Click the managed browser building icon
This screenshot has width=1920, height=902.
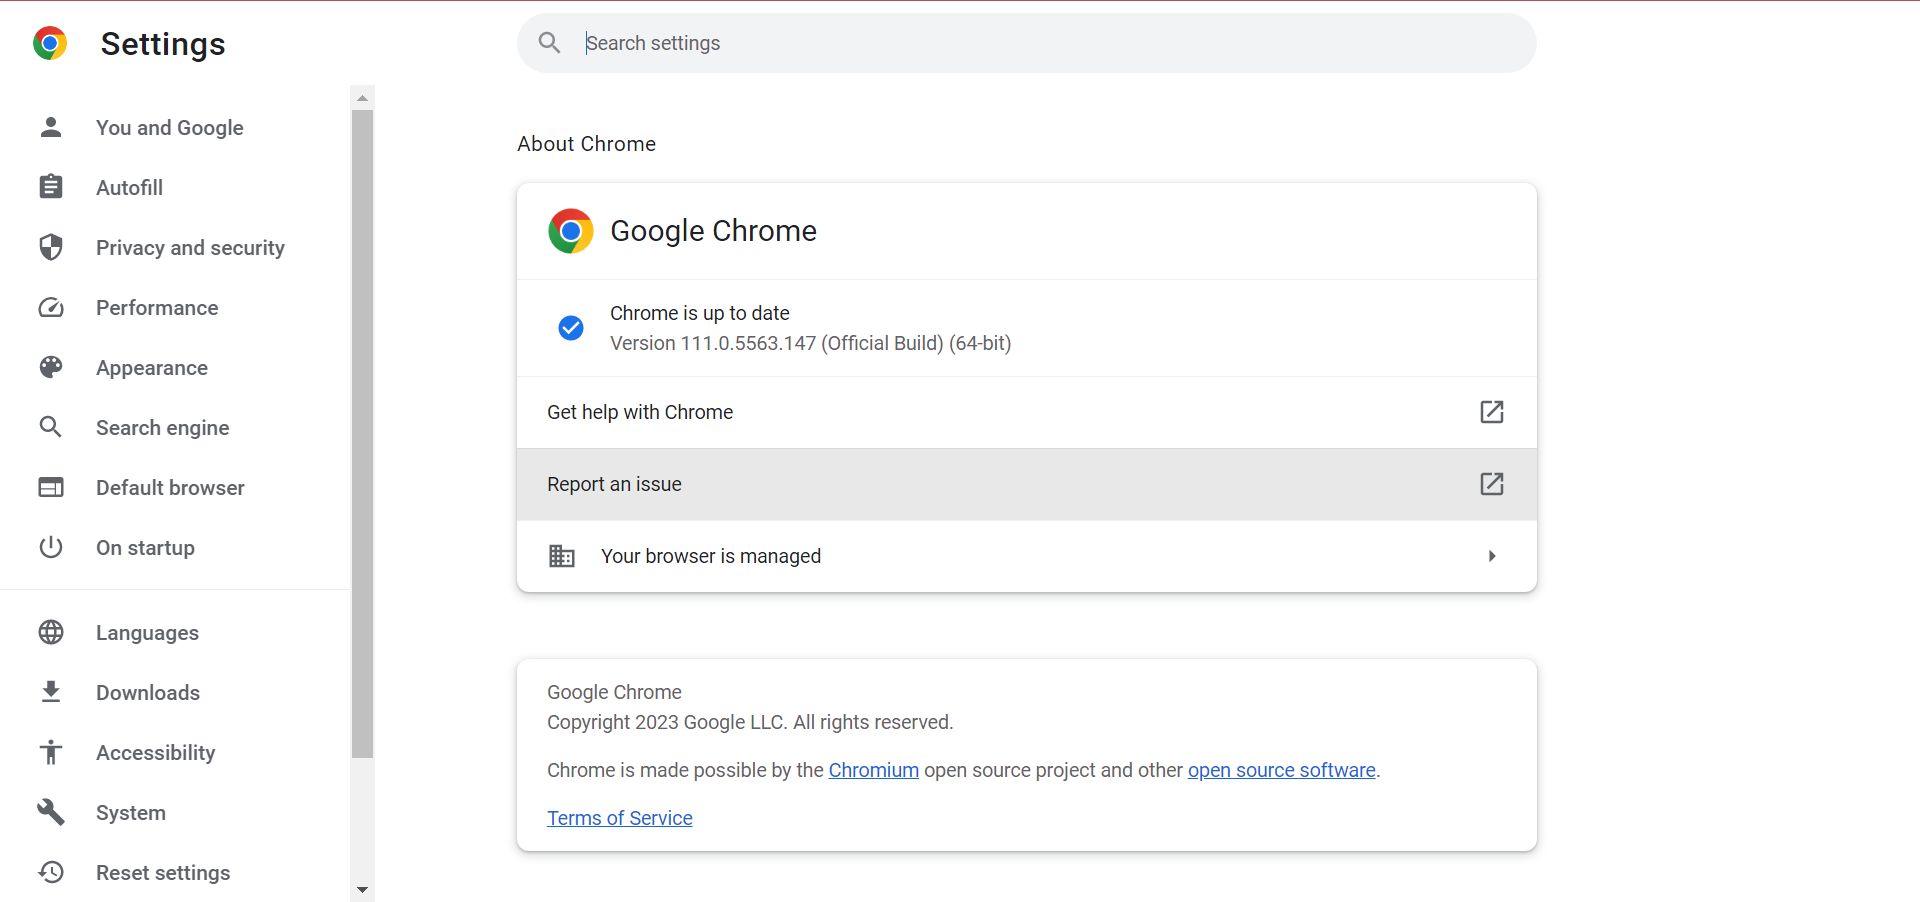click(x=562, y=556)
